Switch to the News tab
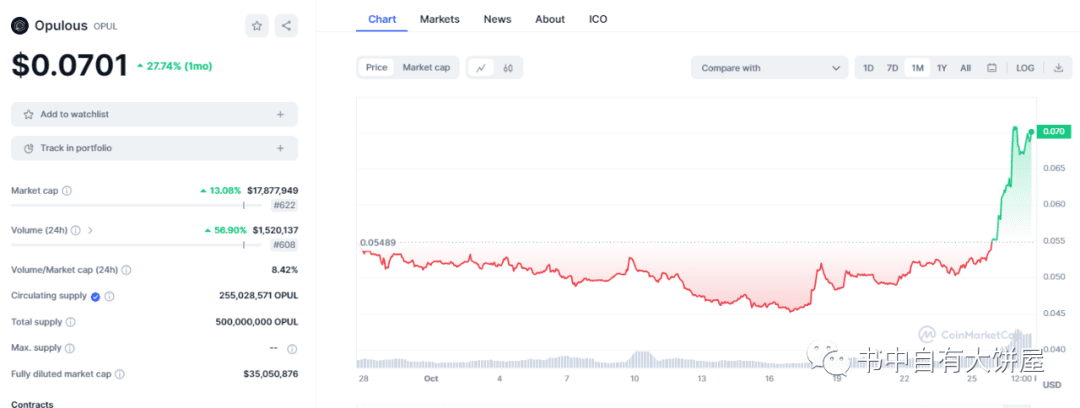The width and height of the screenshot is (1080, 408). [x=497, y=19]
